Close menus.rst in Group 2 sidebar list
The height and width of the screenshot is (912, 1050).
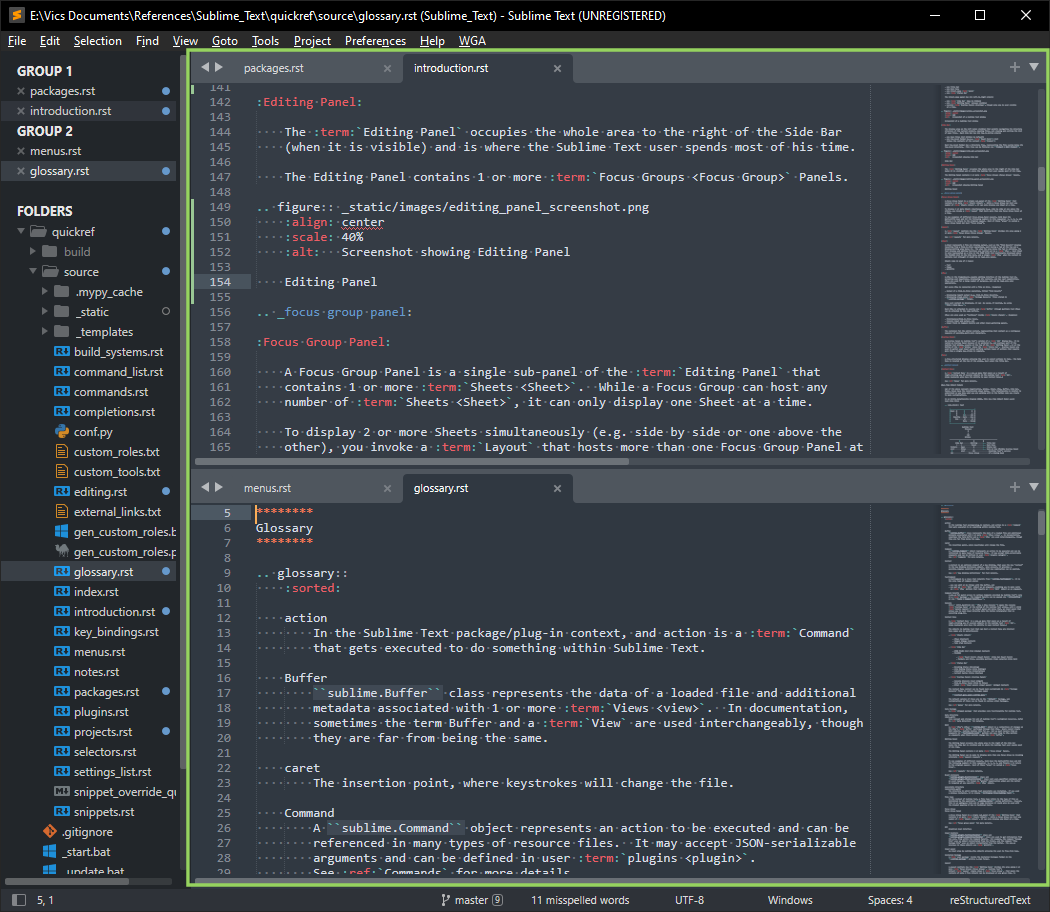(x=20, y=151)
